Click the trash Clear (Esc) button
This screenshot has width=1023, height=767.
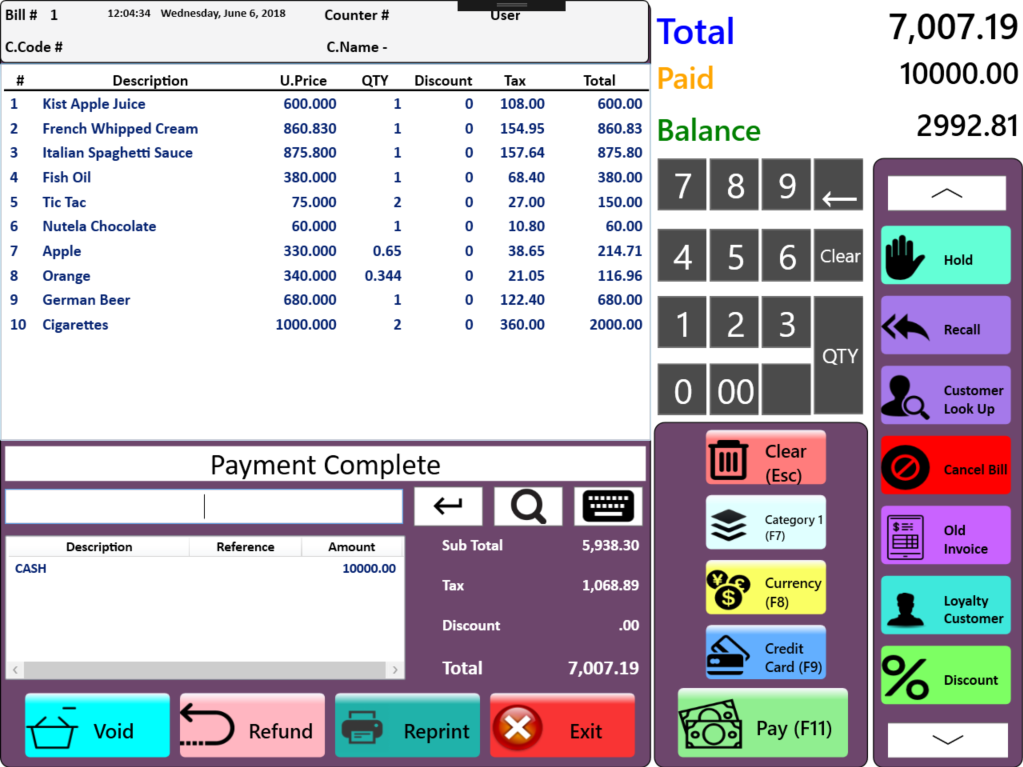point(765,458)
